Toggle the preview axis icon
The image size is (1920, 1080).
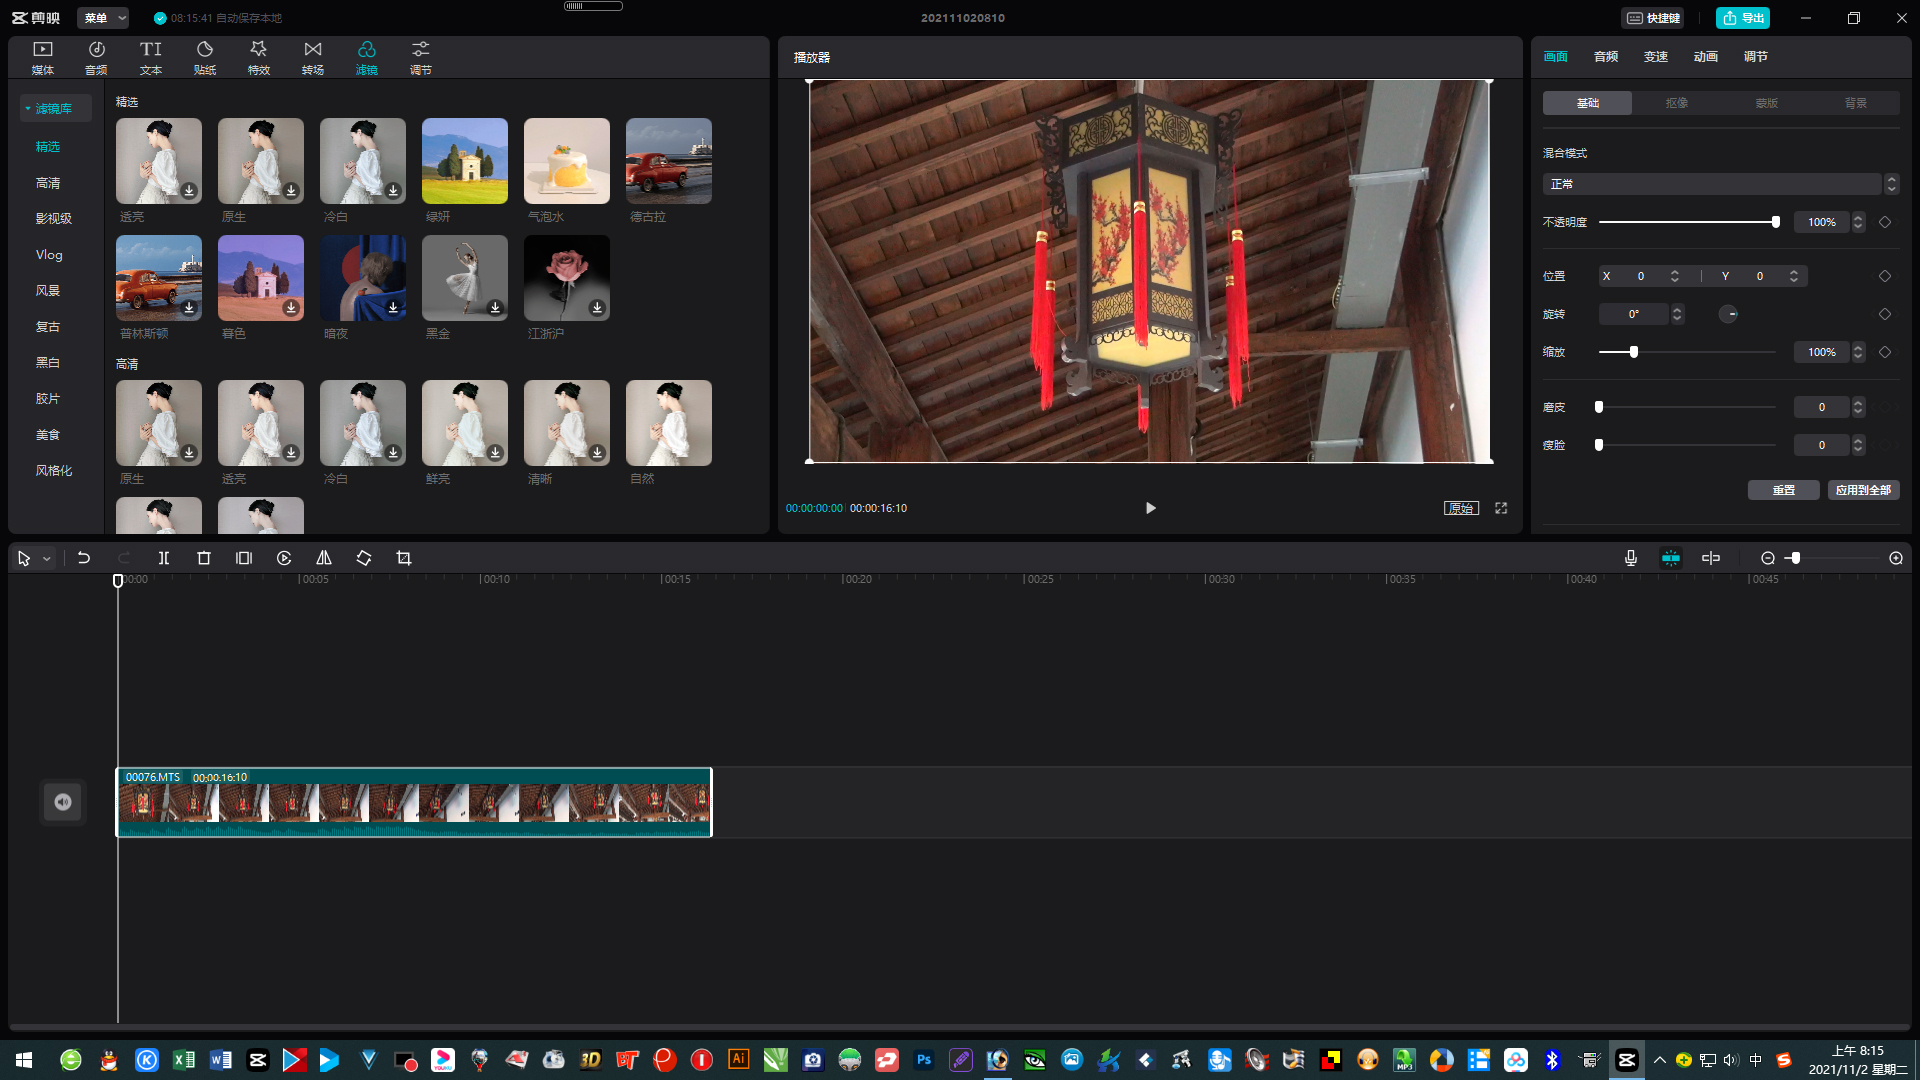(1711, 558)
